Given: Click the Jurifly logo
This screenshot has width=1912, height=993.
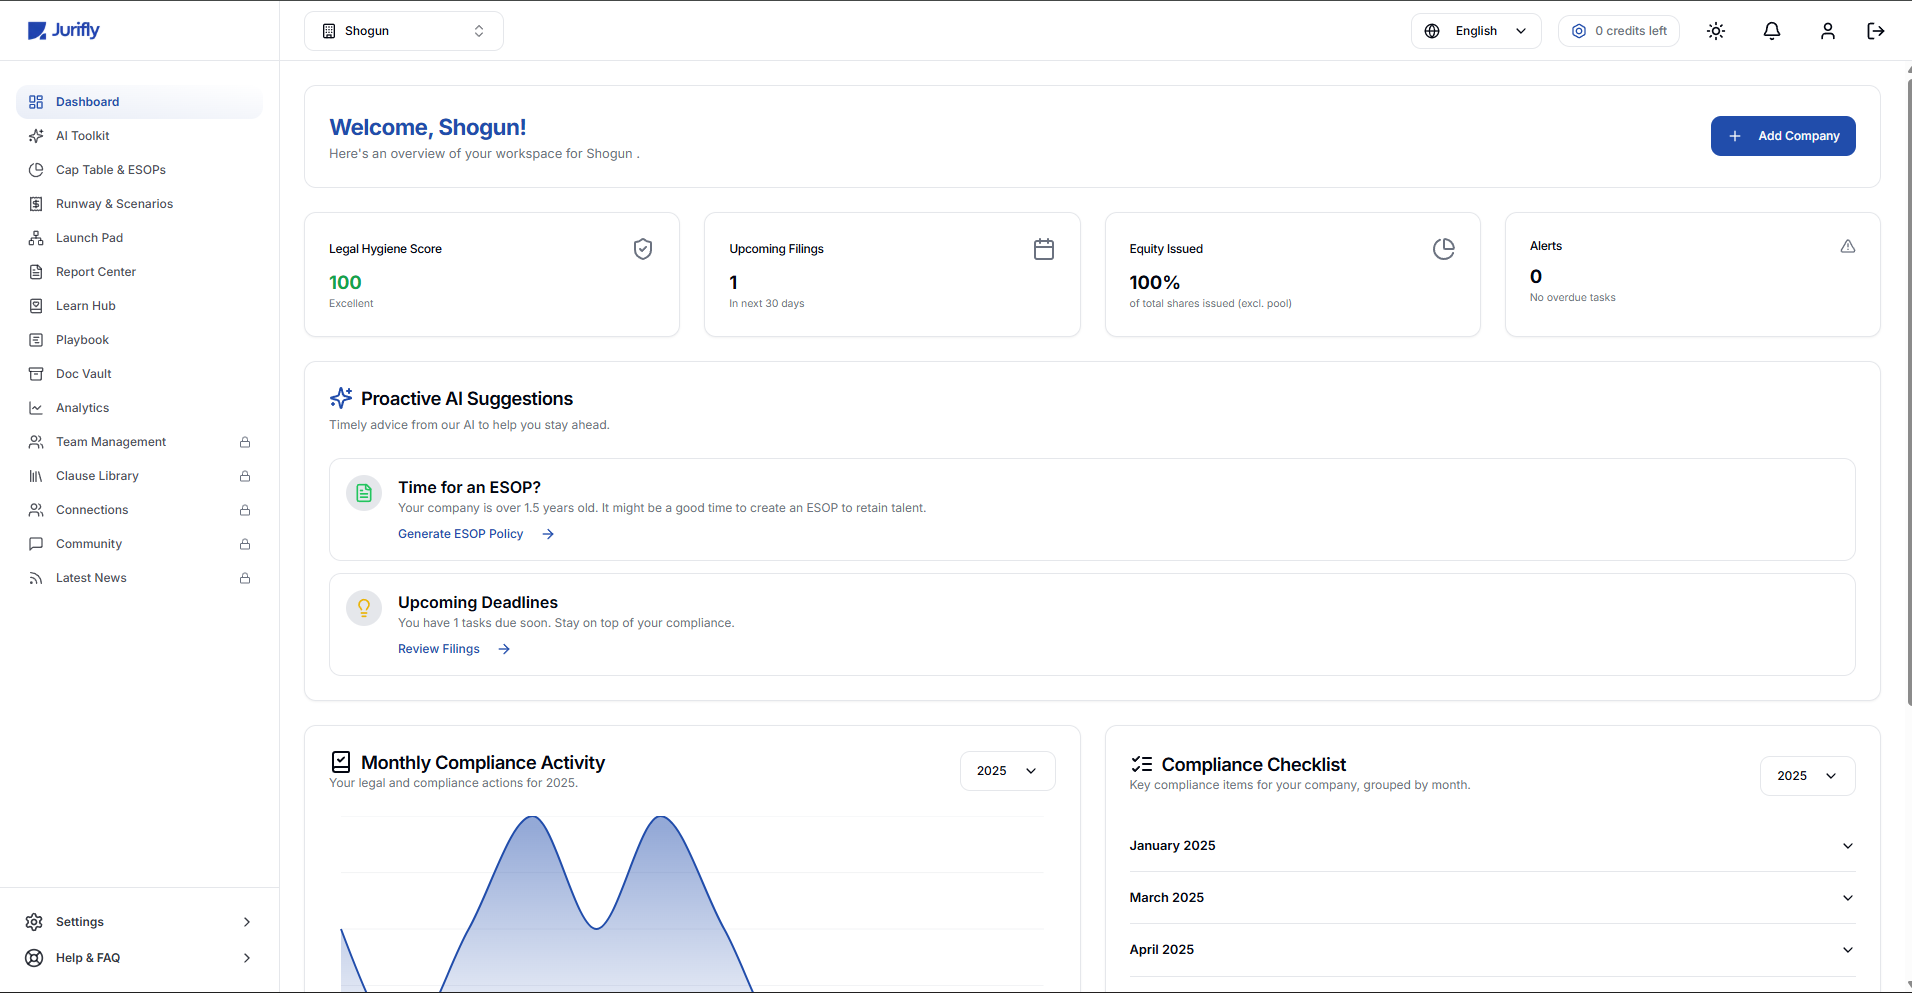Looking at the screenshot, I should [64, 30].
